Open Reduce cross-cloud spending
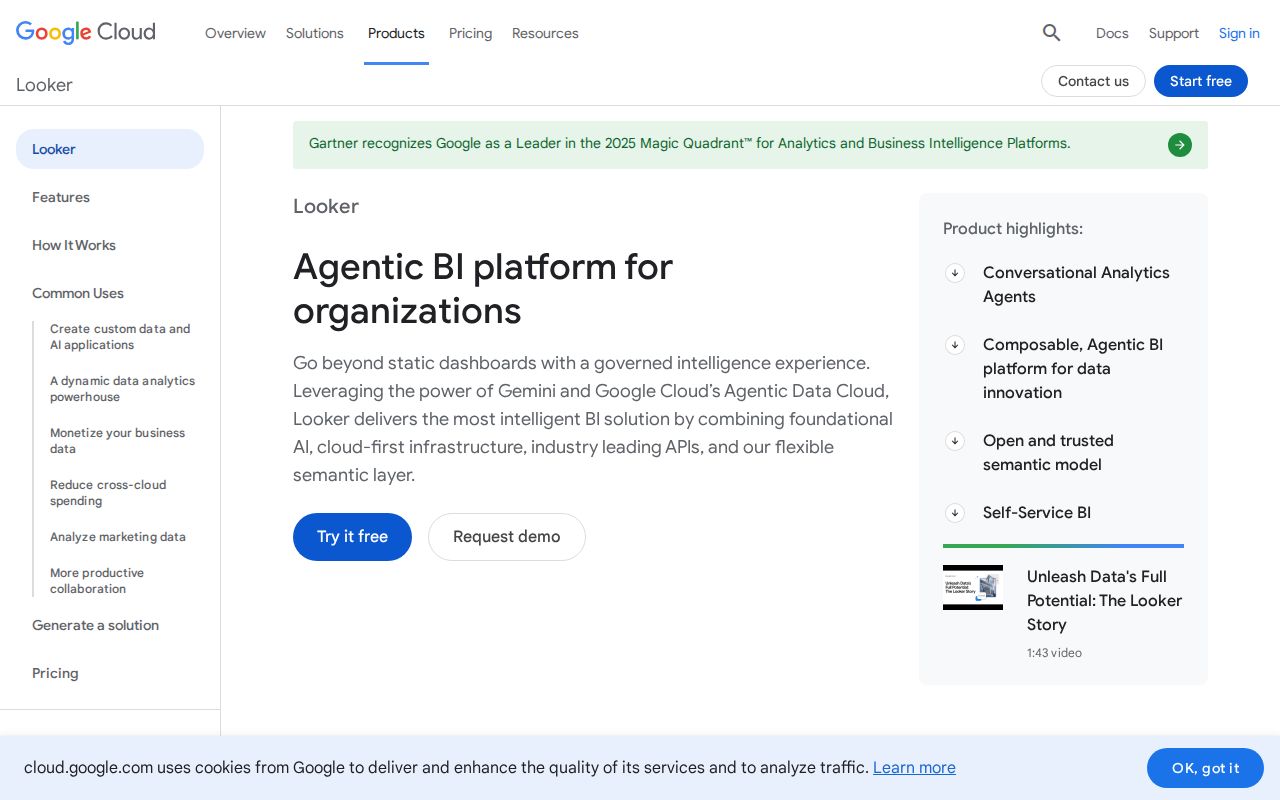The width and height of the screenshot is (1280, 800). (x=108, y=493)
